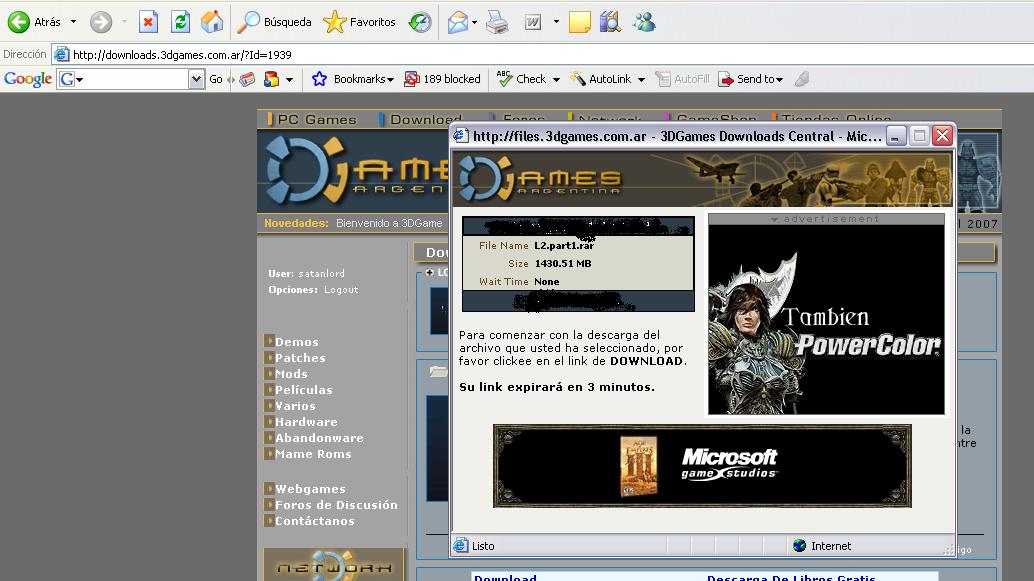Run the ABC Check spell checker

click(x=522, y=79)
